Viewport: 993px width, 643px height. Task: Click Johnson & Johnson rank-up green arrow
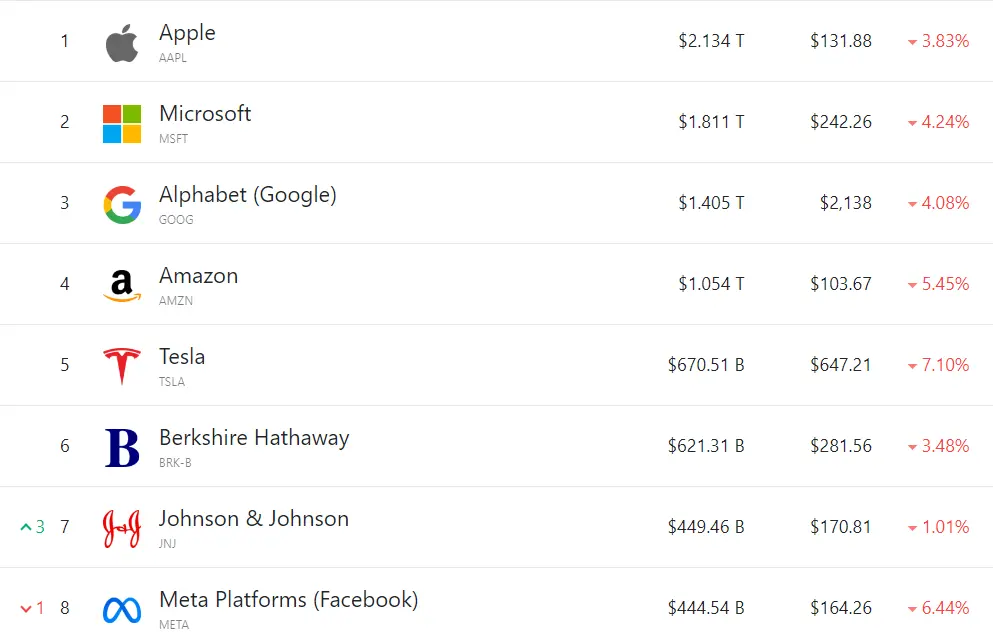tap(26, 526)
